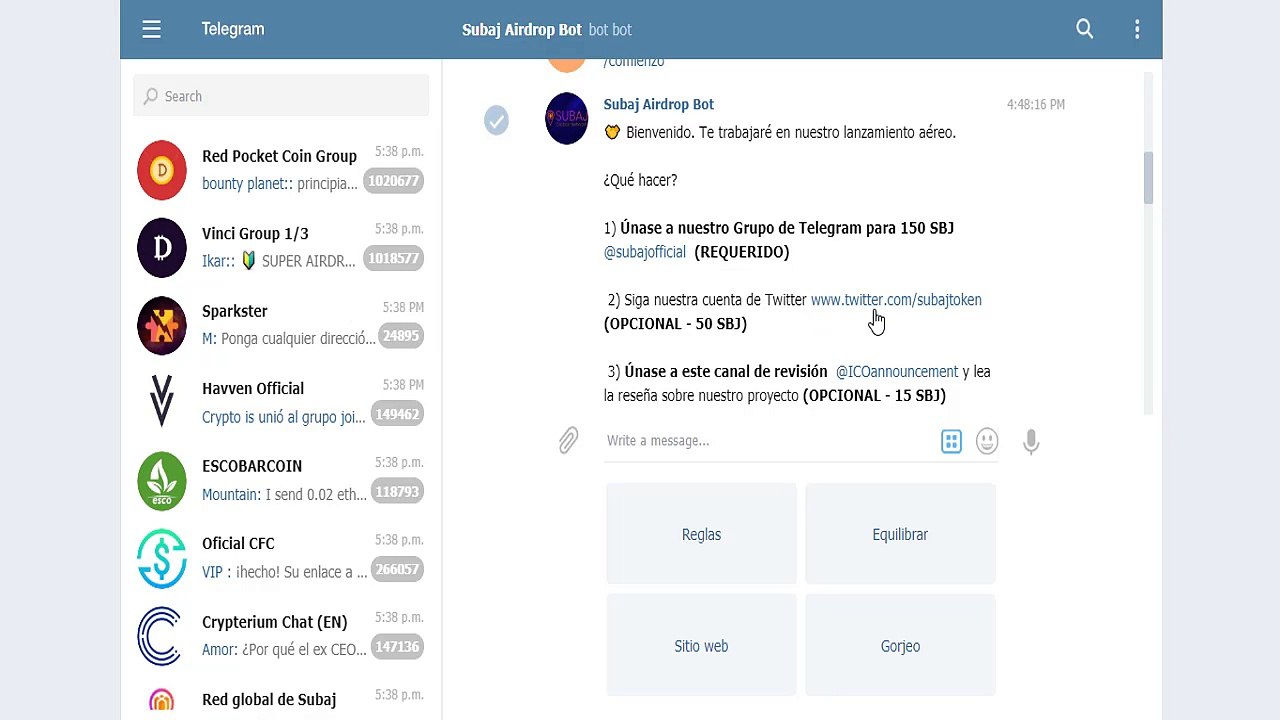
Task: Click the chat message scrollbar thumb
Action: click(1148, 178)
